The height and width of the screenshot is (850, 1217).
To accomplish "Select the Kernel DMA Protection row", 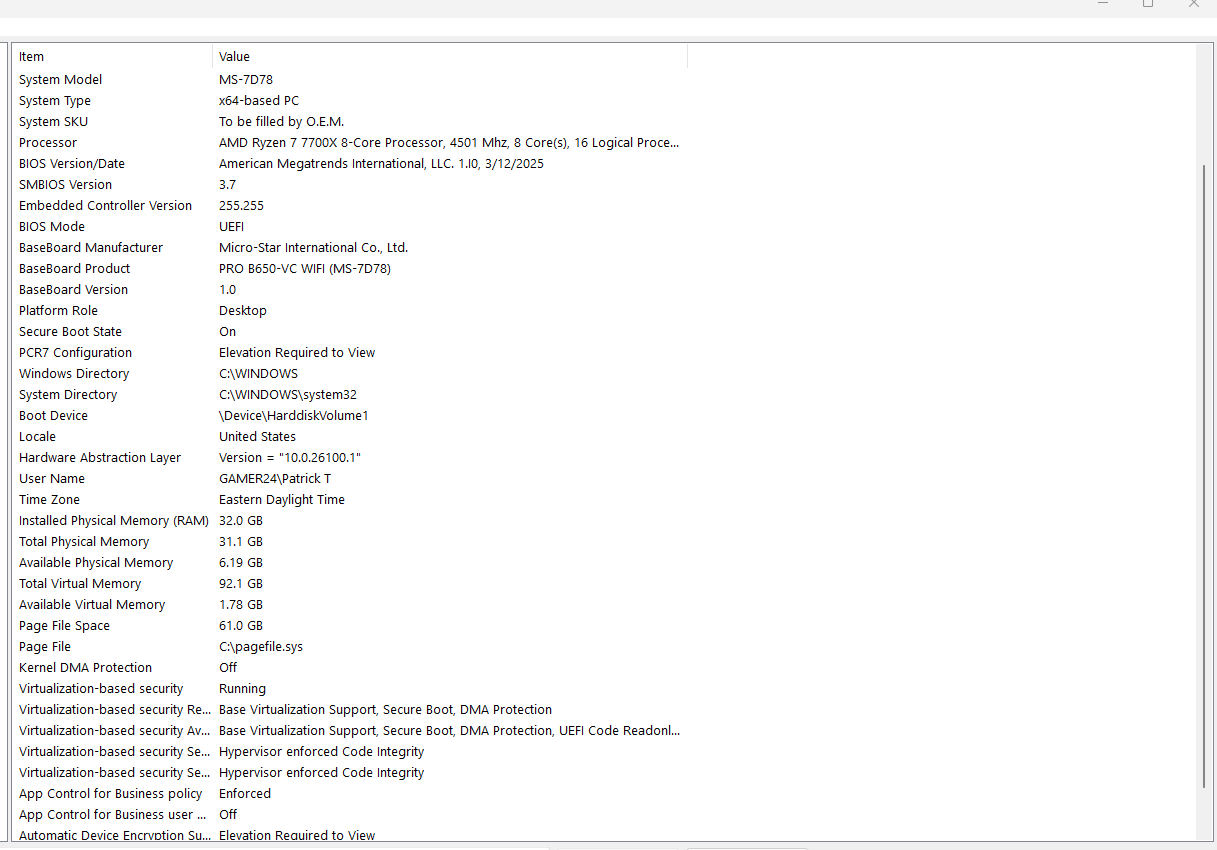I will point(350,668).
